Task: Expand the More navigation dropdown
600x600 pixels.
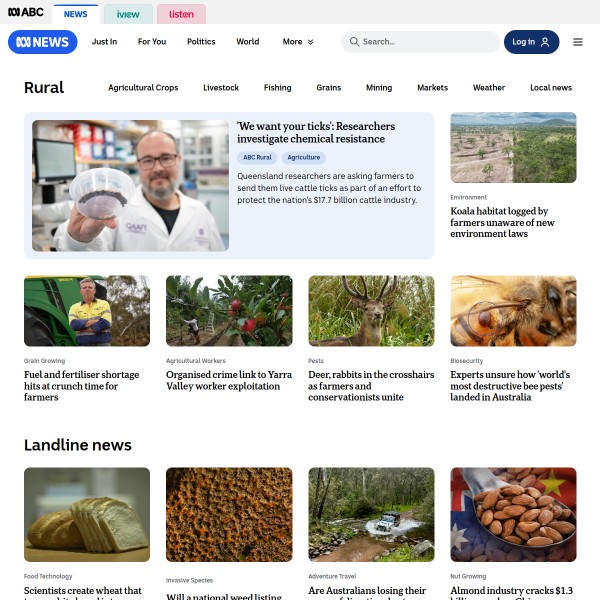Action: (298, 42)
